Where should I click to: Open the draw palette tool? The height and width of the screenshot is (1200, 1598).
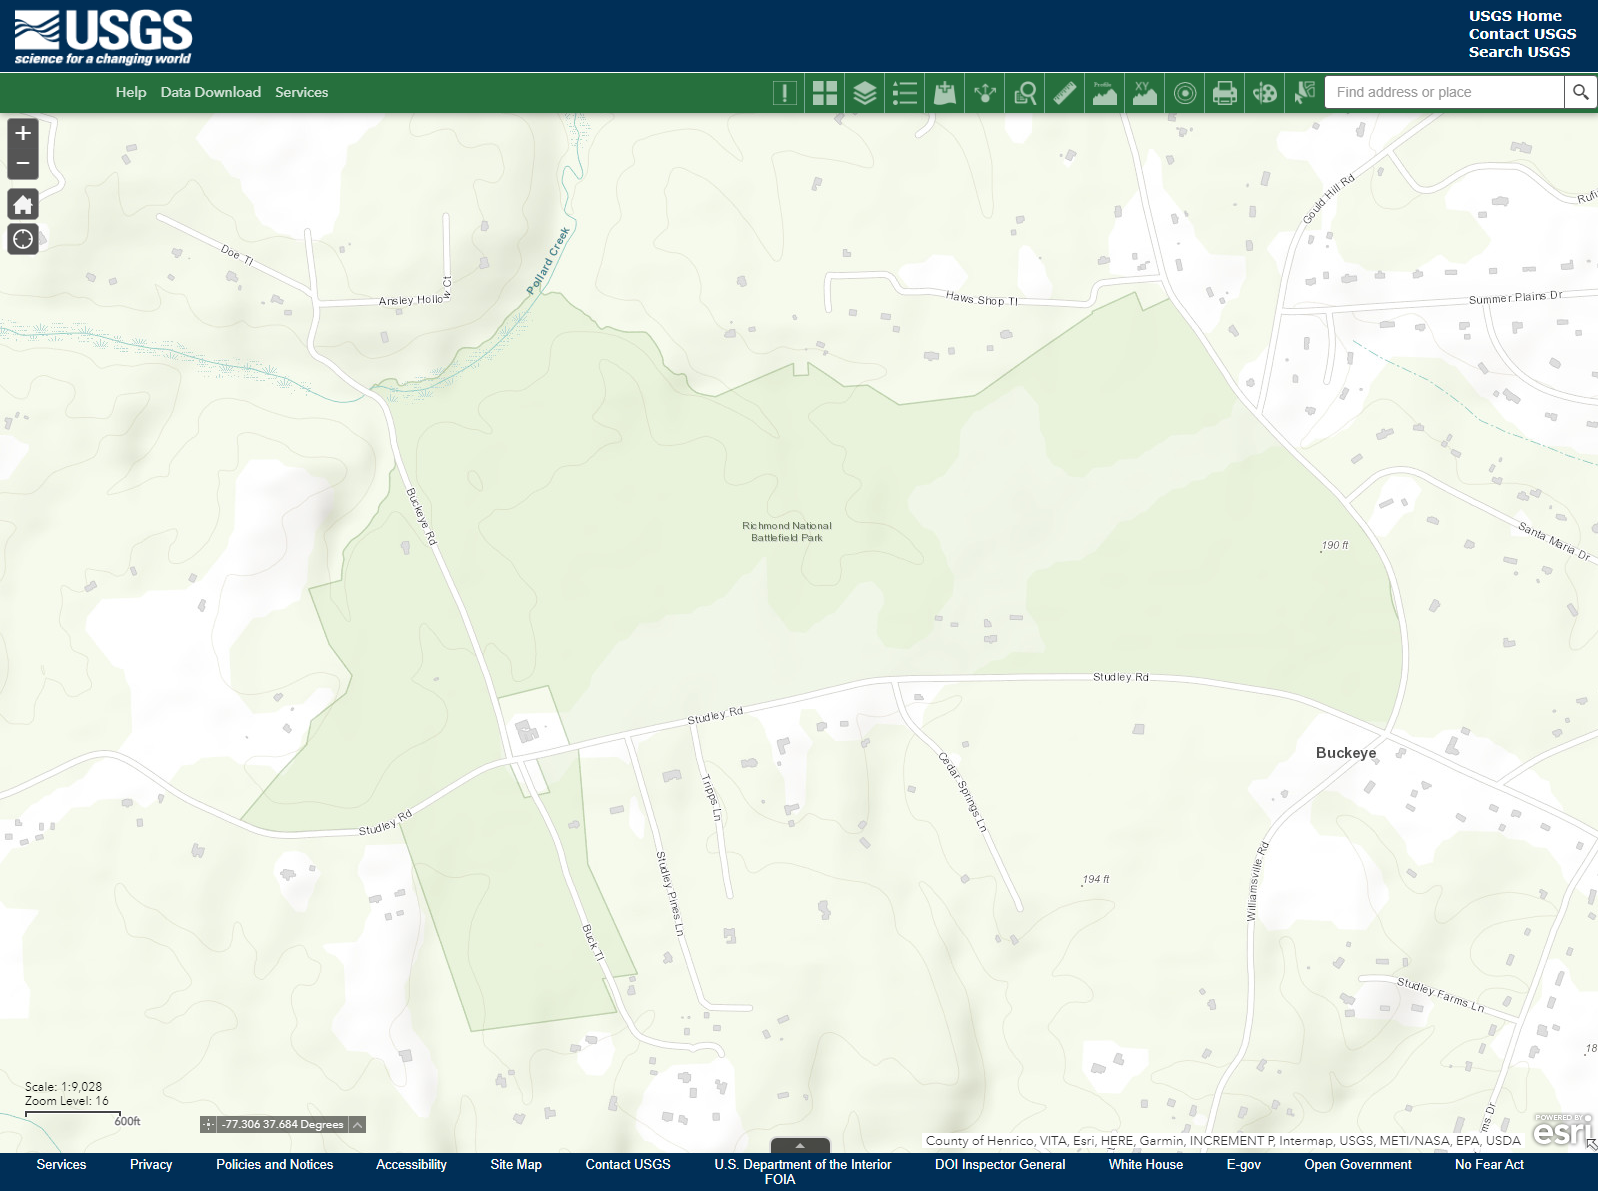click(x=1264, y=93)
